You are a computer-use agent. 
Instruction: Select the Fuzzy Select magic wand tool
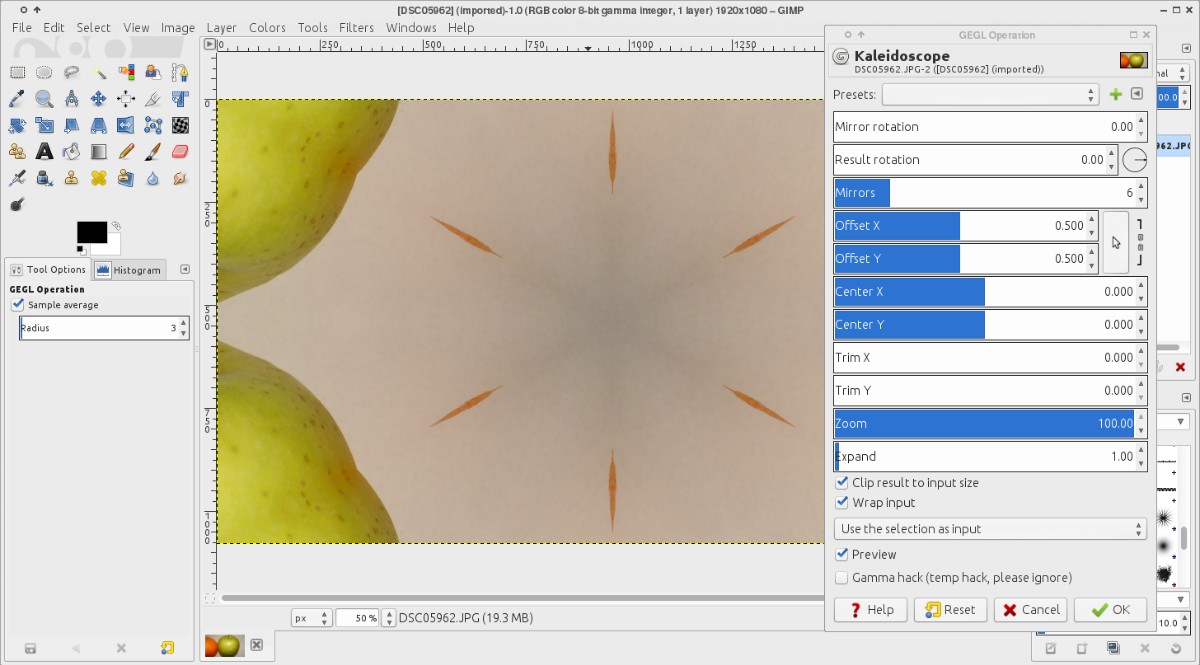tap(98, 72)
